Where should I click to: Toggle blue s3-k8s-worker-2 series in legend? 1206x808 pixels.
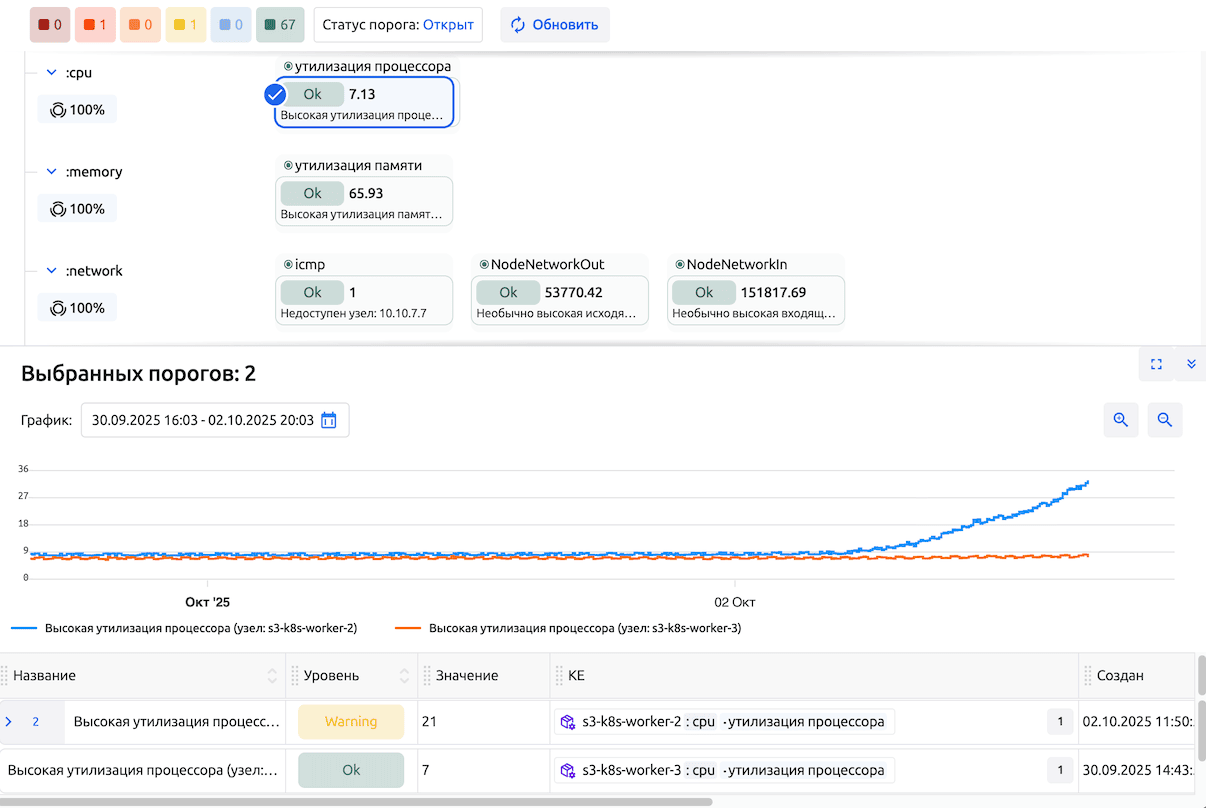[184, 629]
